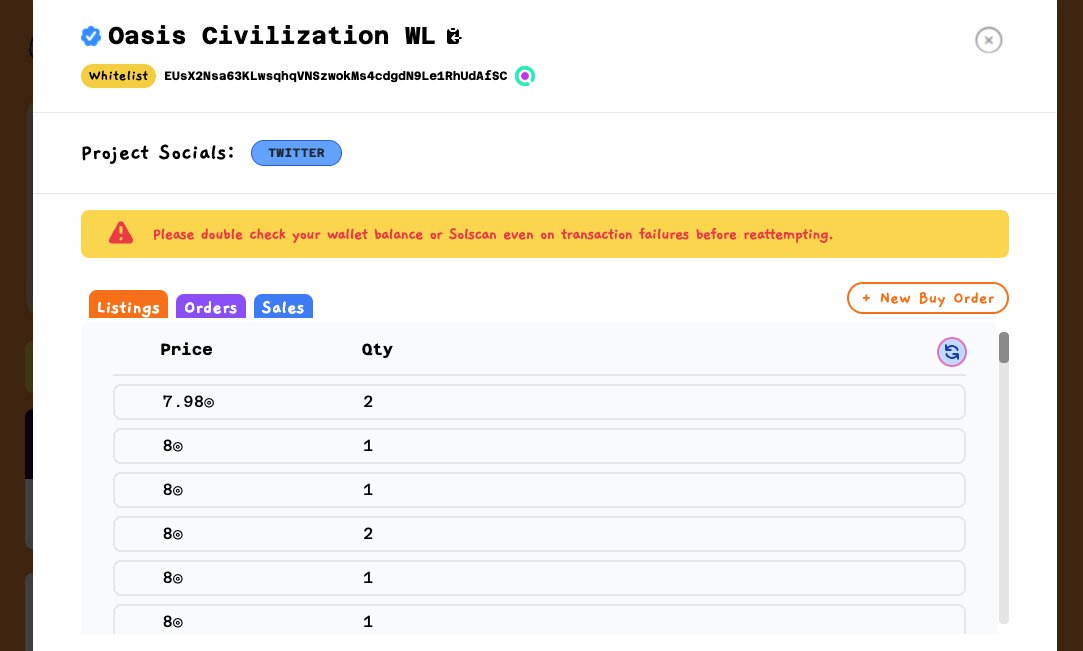Open the TWITTER project social link
Viewport: 1083px width, 651px height.
tap(296, 153)
